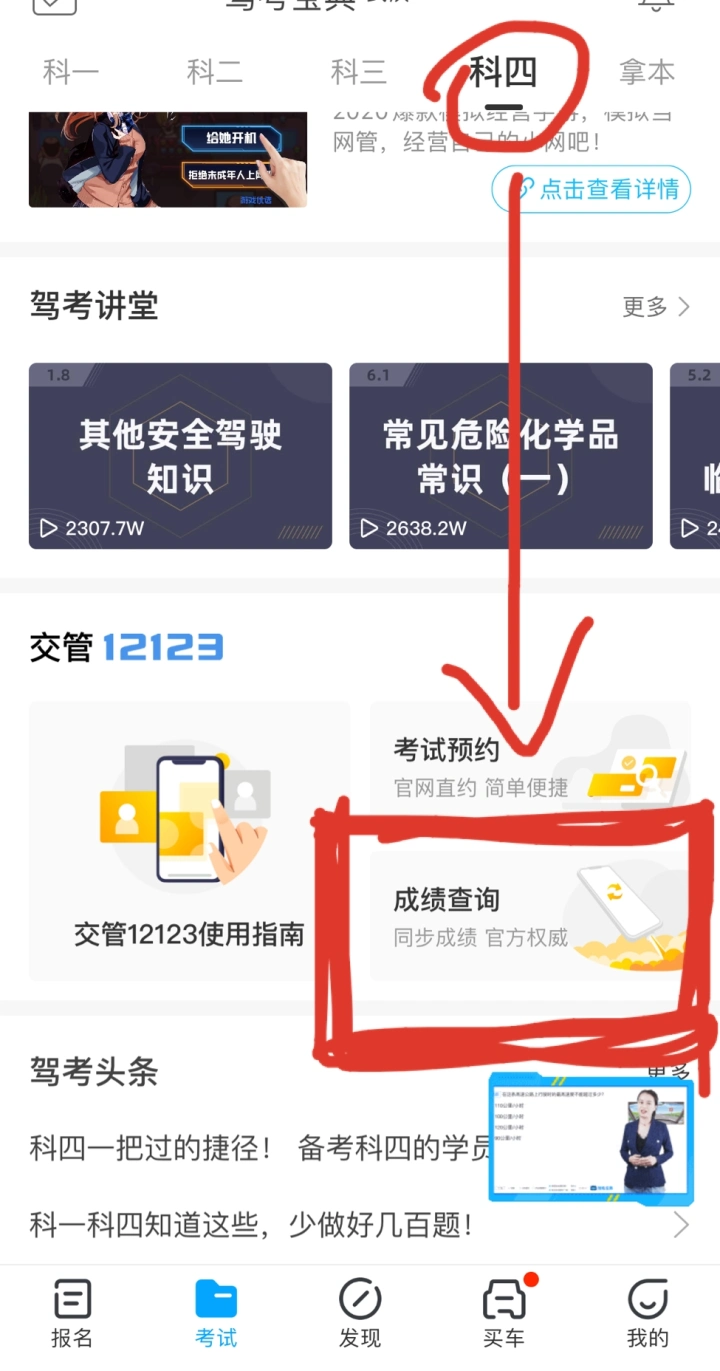Play the 其他安全驾驶知识 video

point(180,456)
